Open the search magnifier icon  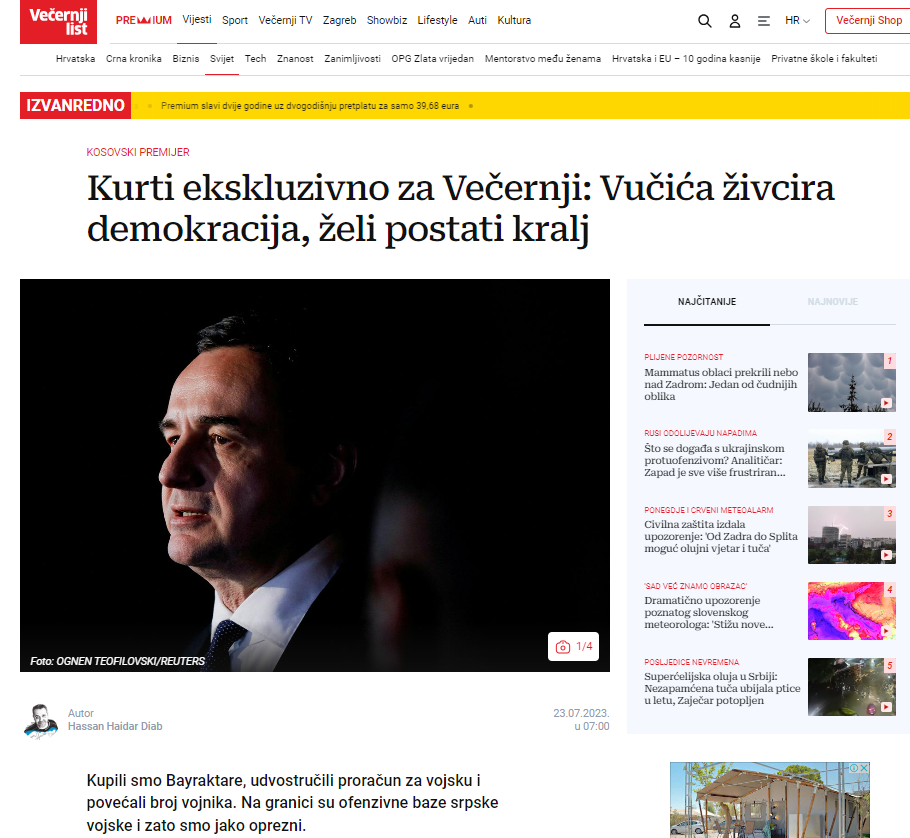tap(705, 21)
